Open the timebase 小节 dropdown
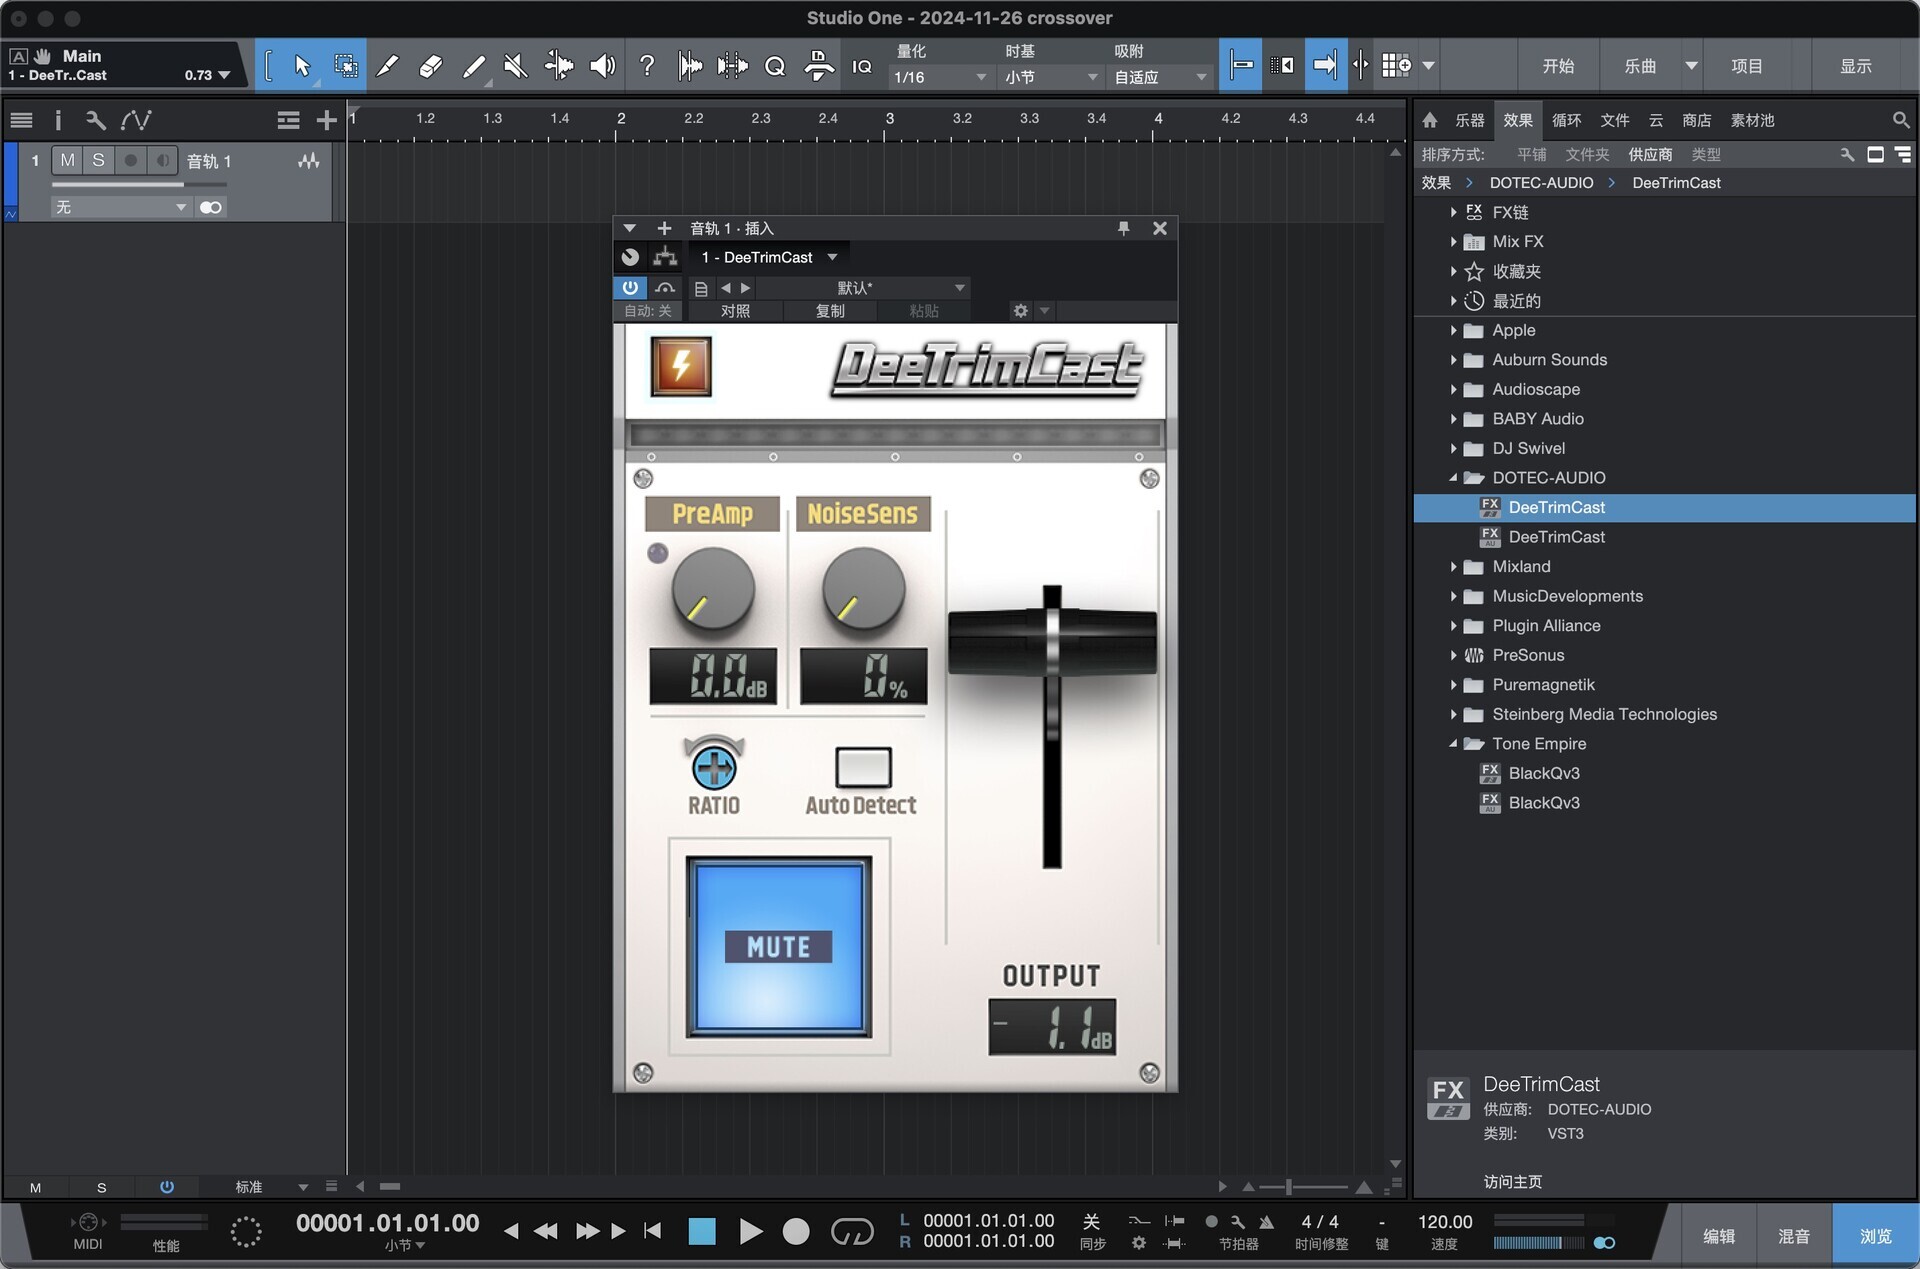This screenshot has width=1920, height=1269. pos(1051,77)
